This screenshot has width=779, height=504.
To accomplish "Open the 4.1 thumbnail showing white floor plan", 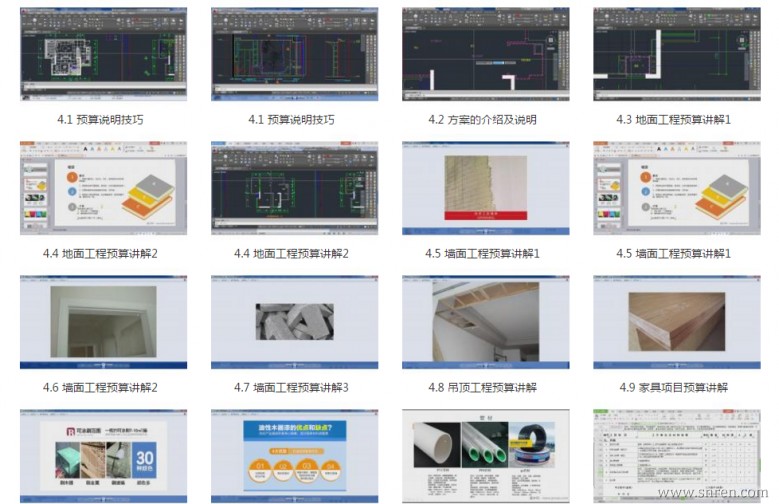I will tap(103, 54).
